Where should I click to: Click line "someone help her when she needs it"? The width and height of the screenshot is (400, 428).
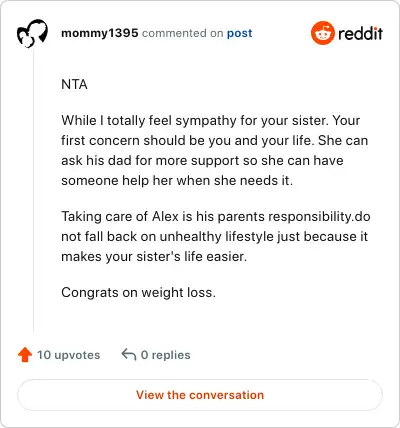point(177,180)
